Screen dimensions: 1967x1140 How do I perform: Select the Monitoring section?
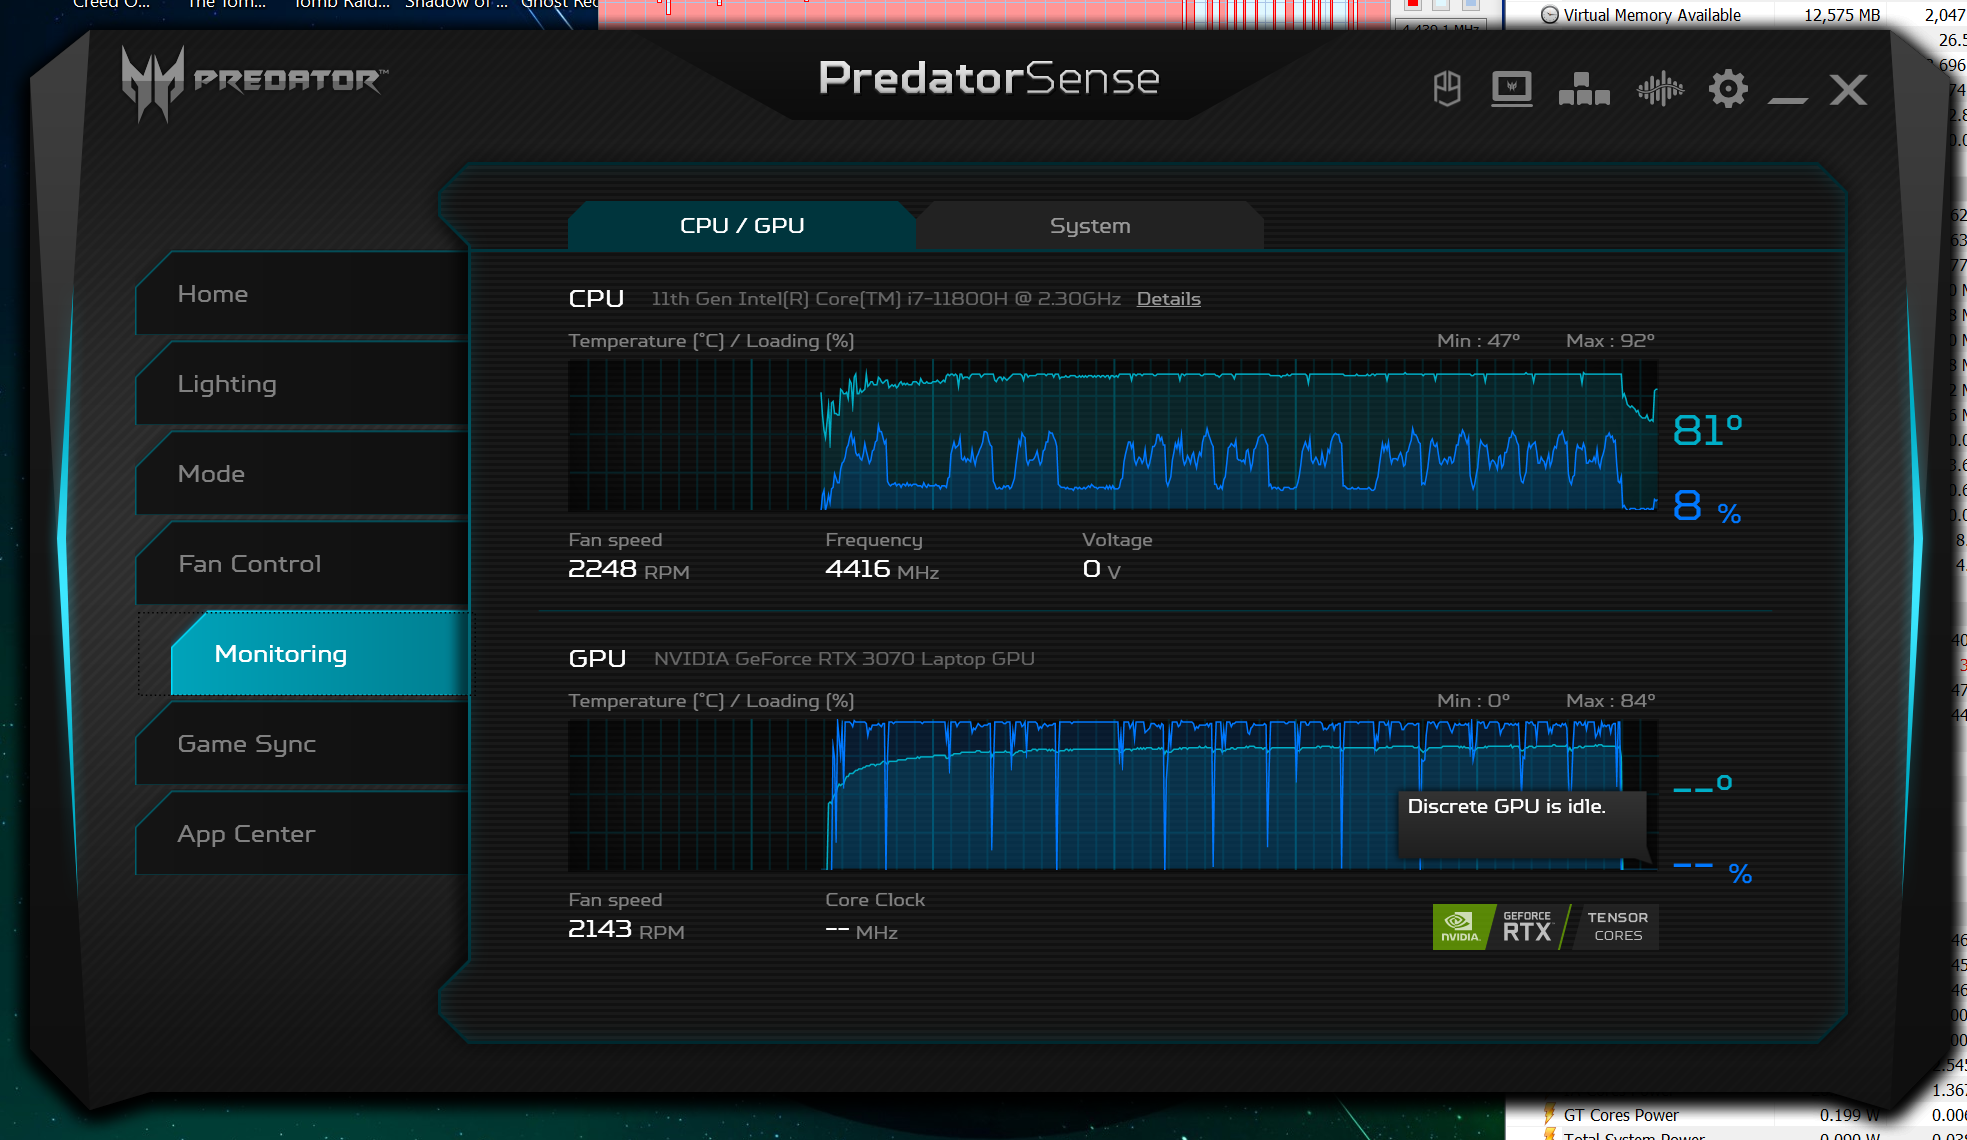320,654
